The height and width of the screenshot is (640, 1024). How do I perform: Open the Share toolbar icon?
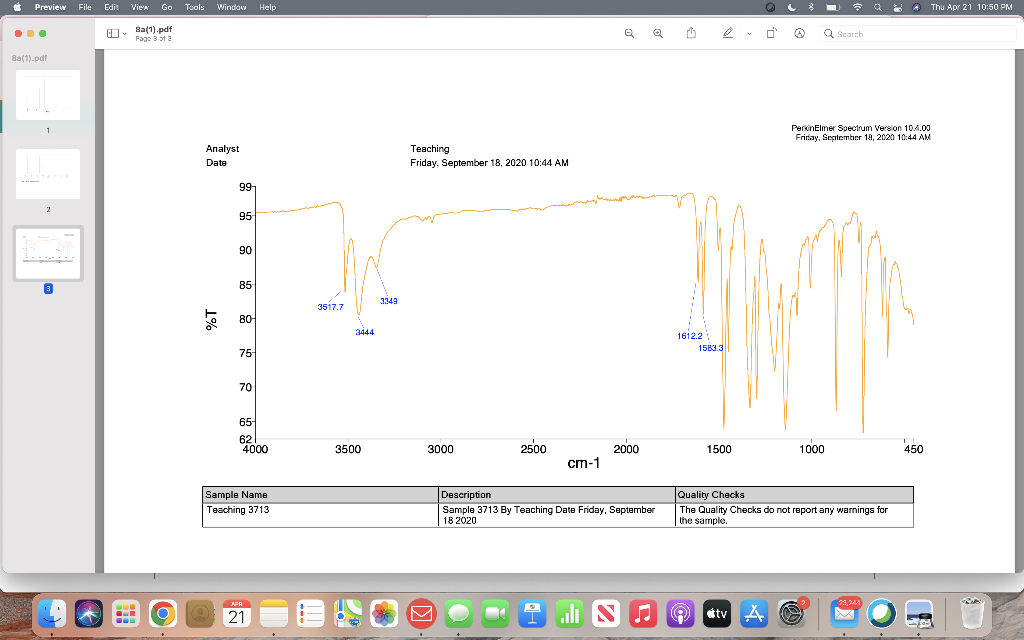(x=692, y=33)
